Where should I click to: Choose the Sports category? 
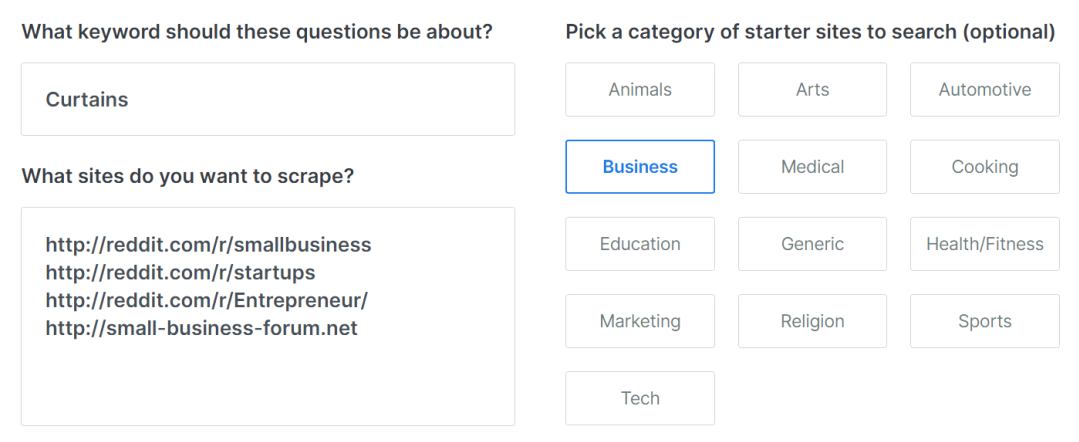point(984,321)
